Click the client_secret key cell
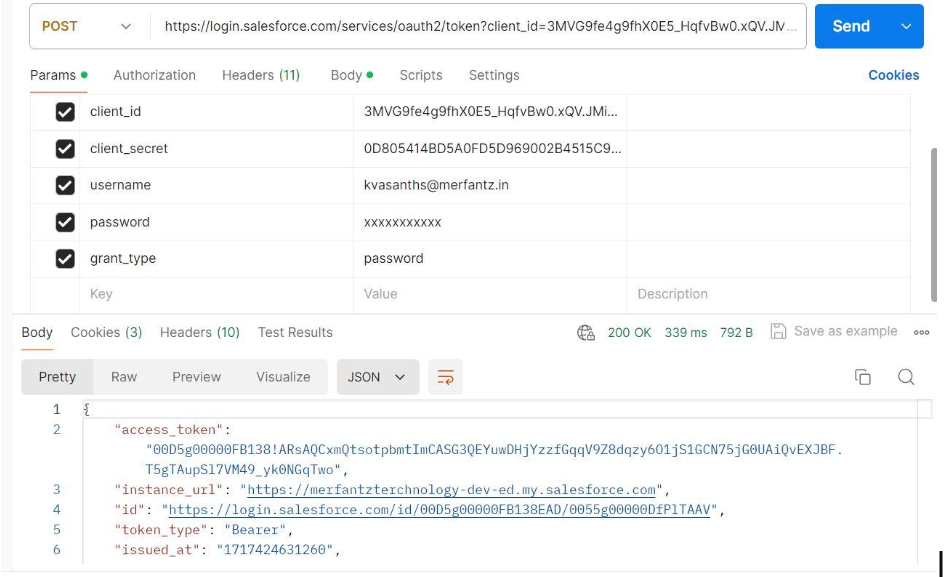This screenshot has width=952, height=577. (216, 149)
